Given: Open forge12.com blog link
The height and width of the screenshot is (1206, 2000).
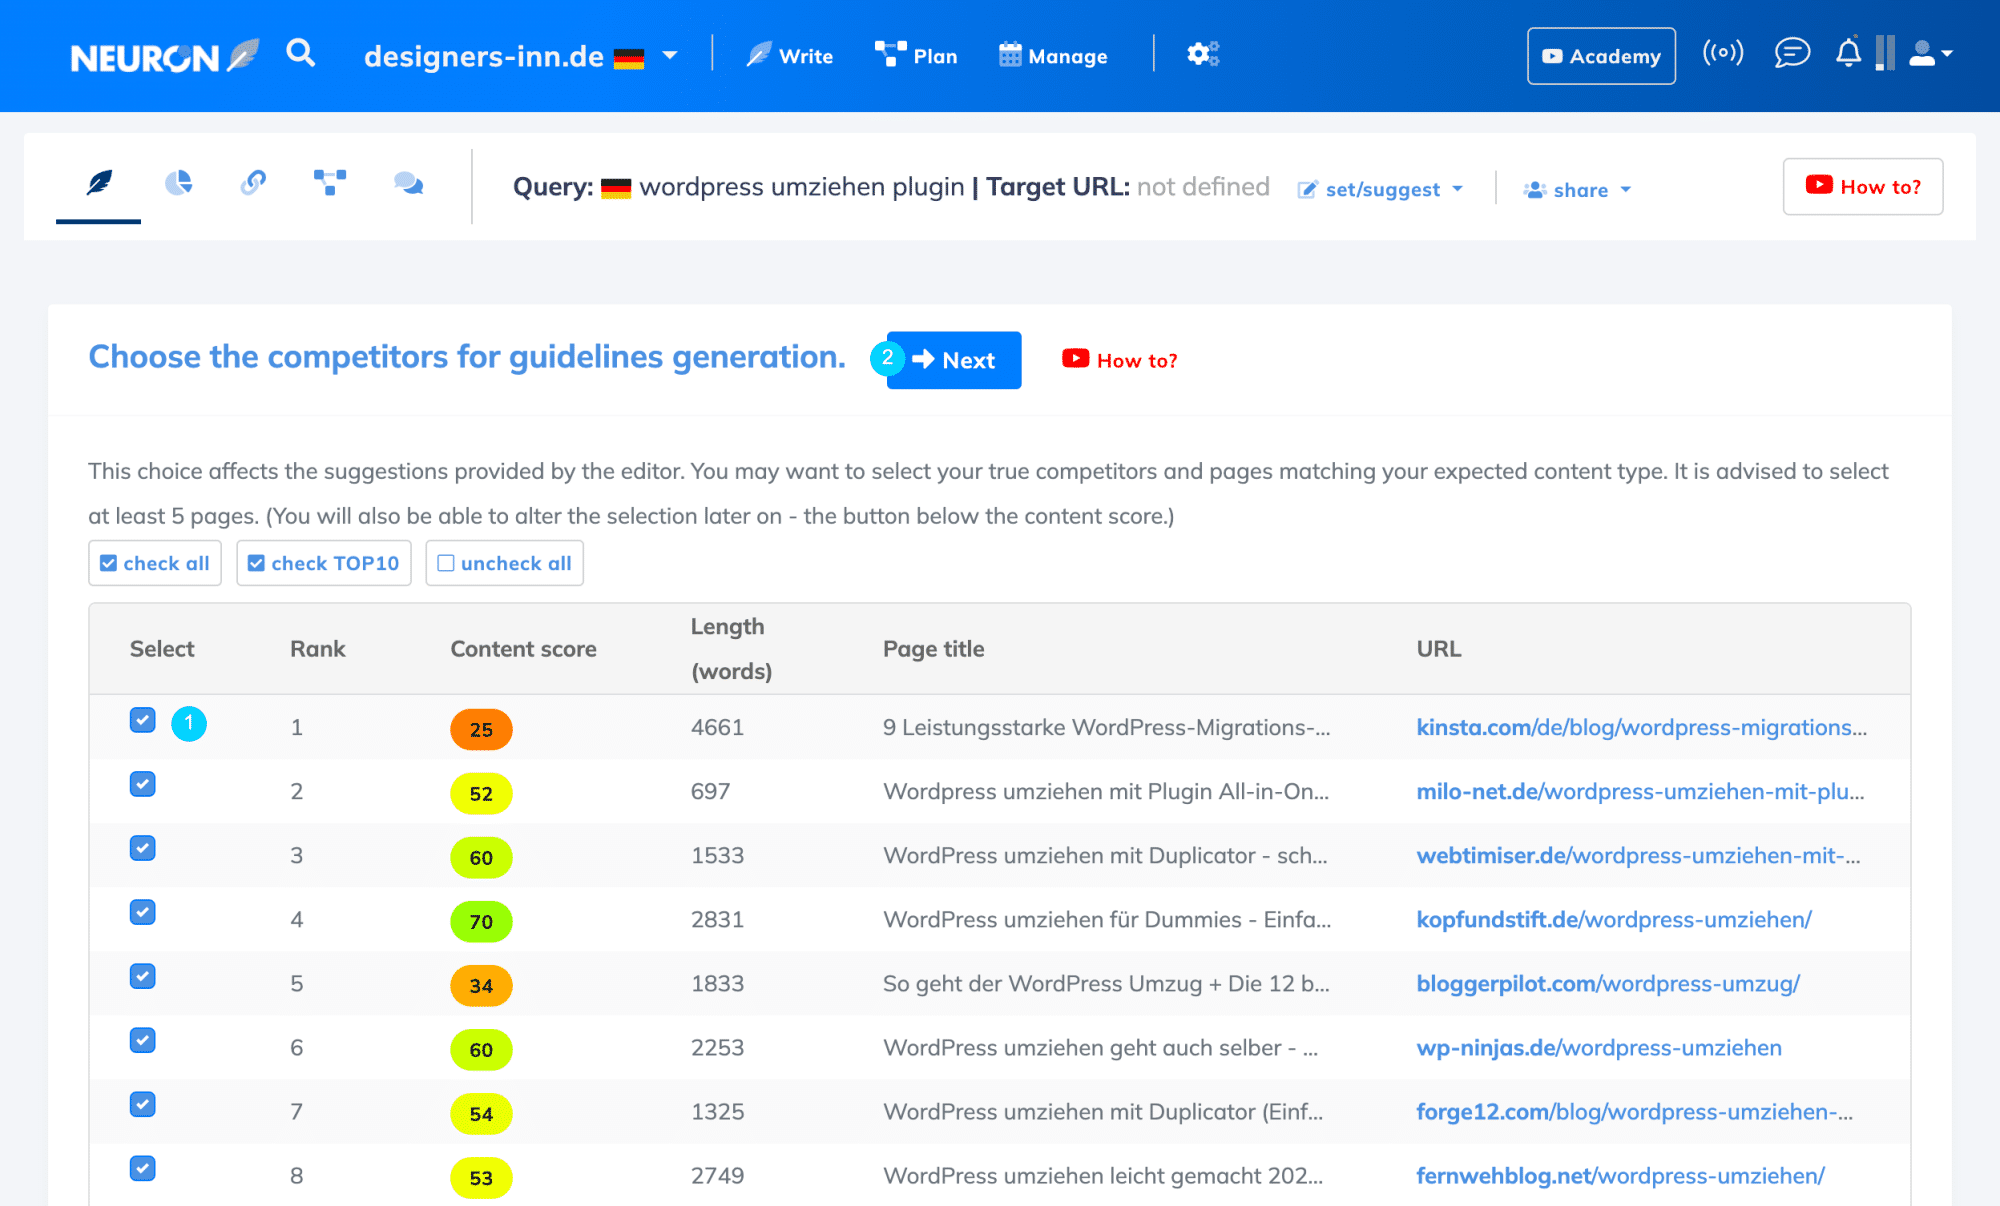Looking at the screenshot, I should click(x=1634, y=1111).
